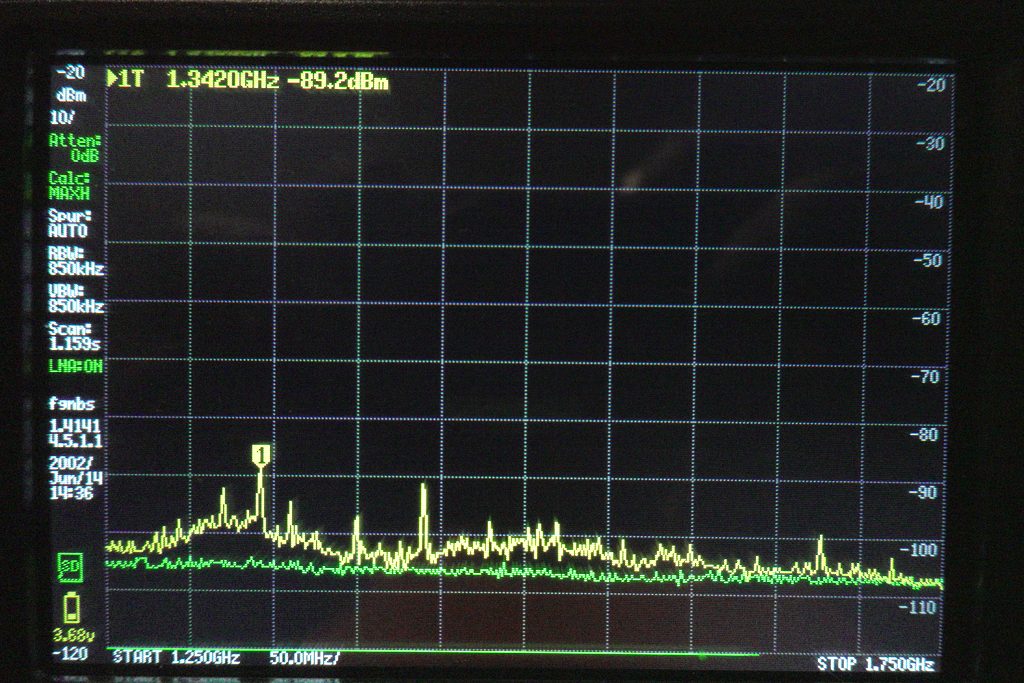Select the marker 1 flag on trace

261,455
